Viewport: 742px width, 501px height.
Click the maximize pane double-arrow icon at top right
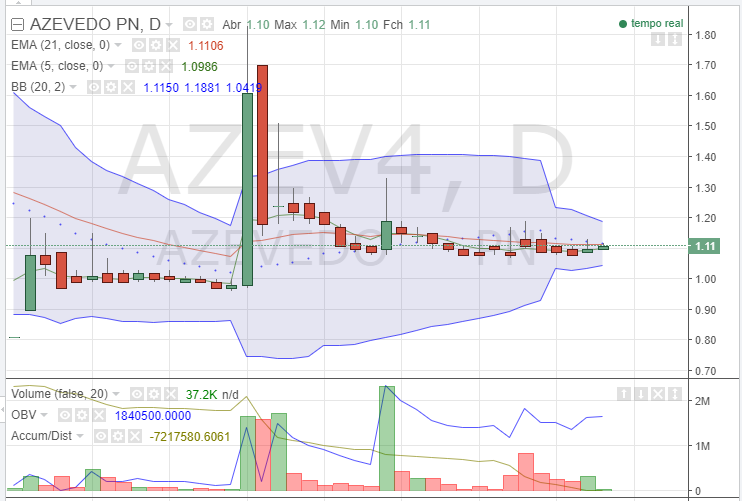pyautogui.click(x=675, y=39)
